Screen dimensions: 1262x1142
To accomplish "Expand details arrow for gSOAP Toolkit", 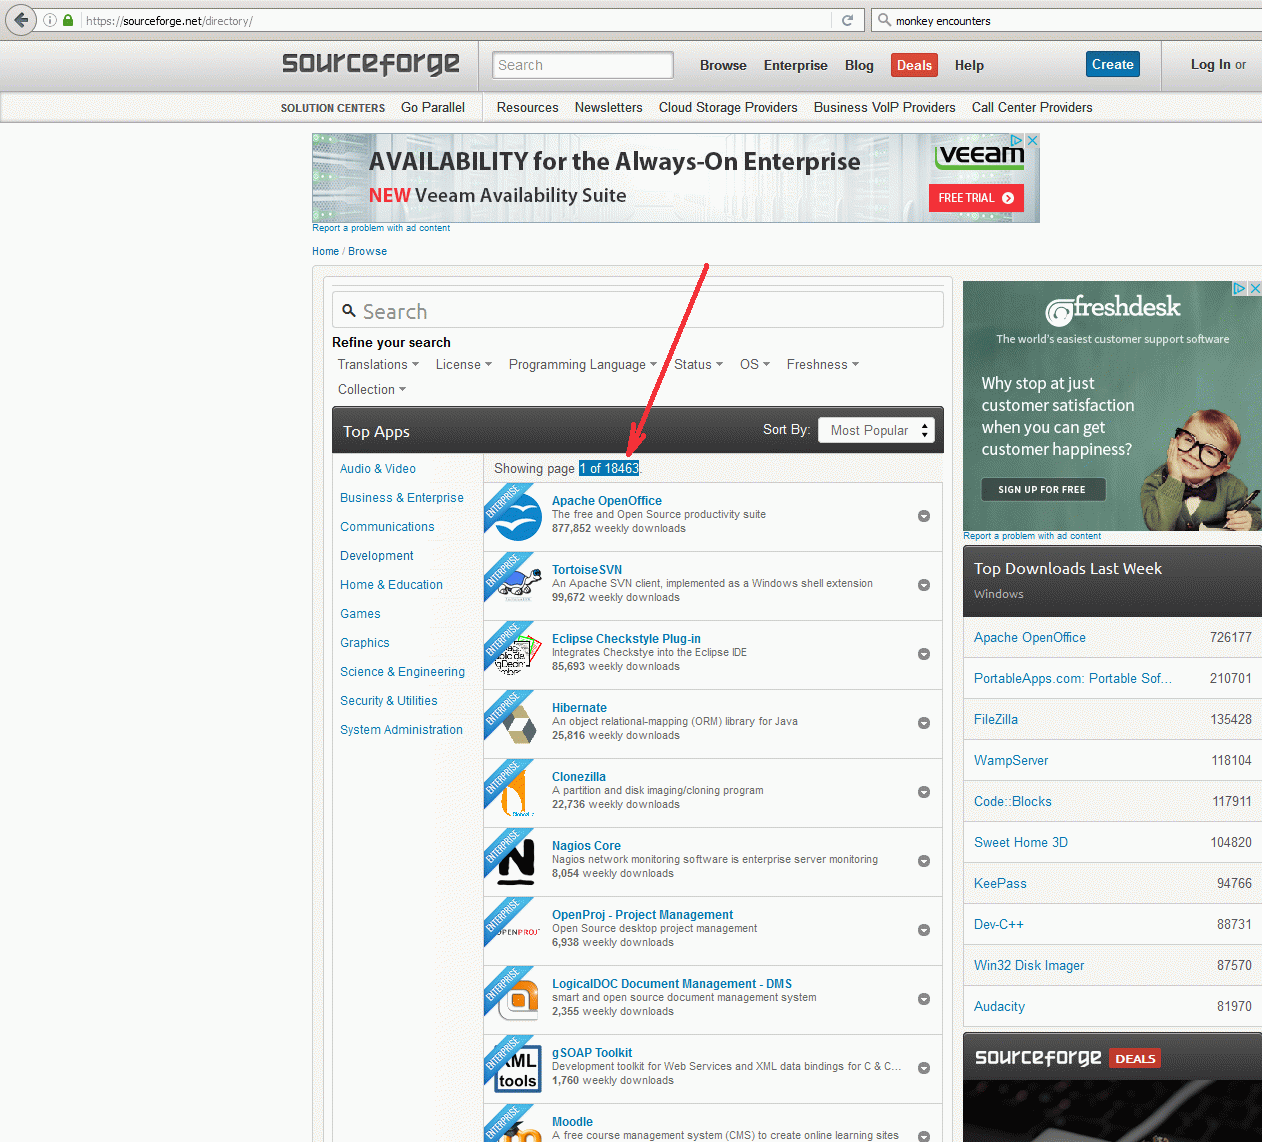I will (x=924, y=1068).
